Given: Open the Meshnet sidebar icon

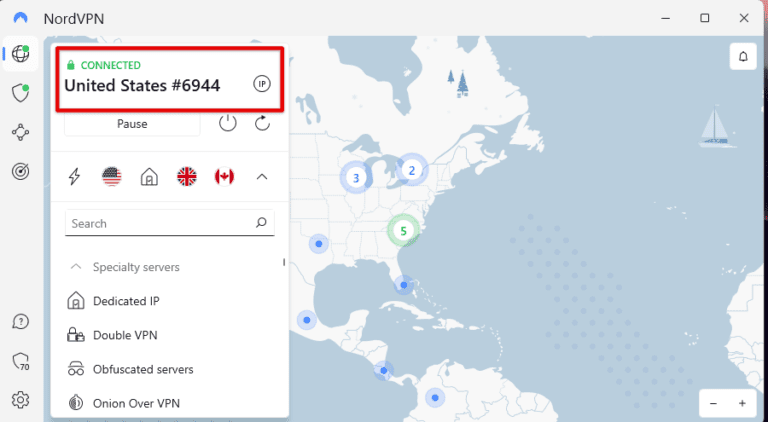Looking at the screenshot, I should coord(20,132).
